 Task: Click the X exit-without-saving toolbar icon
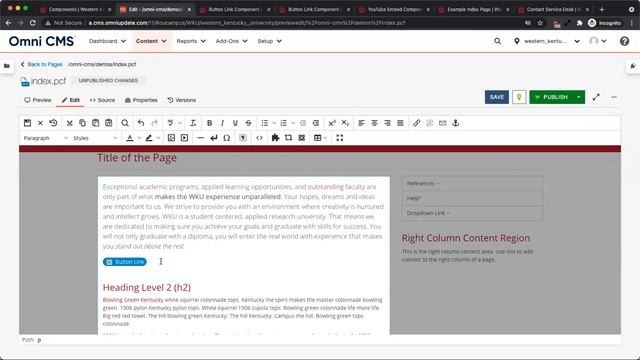pyautogui.click(x=40, y=123)
